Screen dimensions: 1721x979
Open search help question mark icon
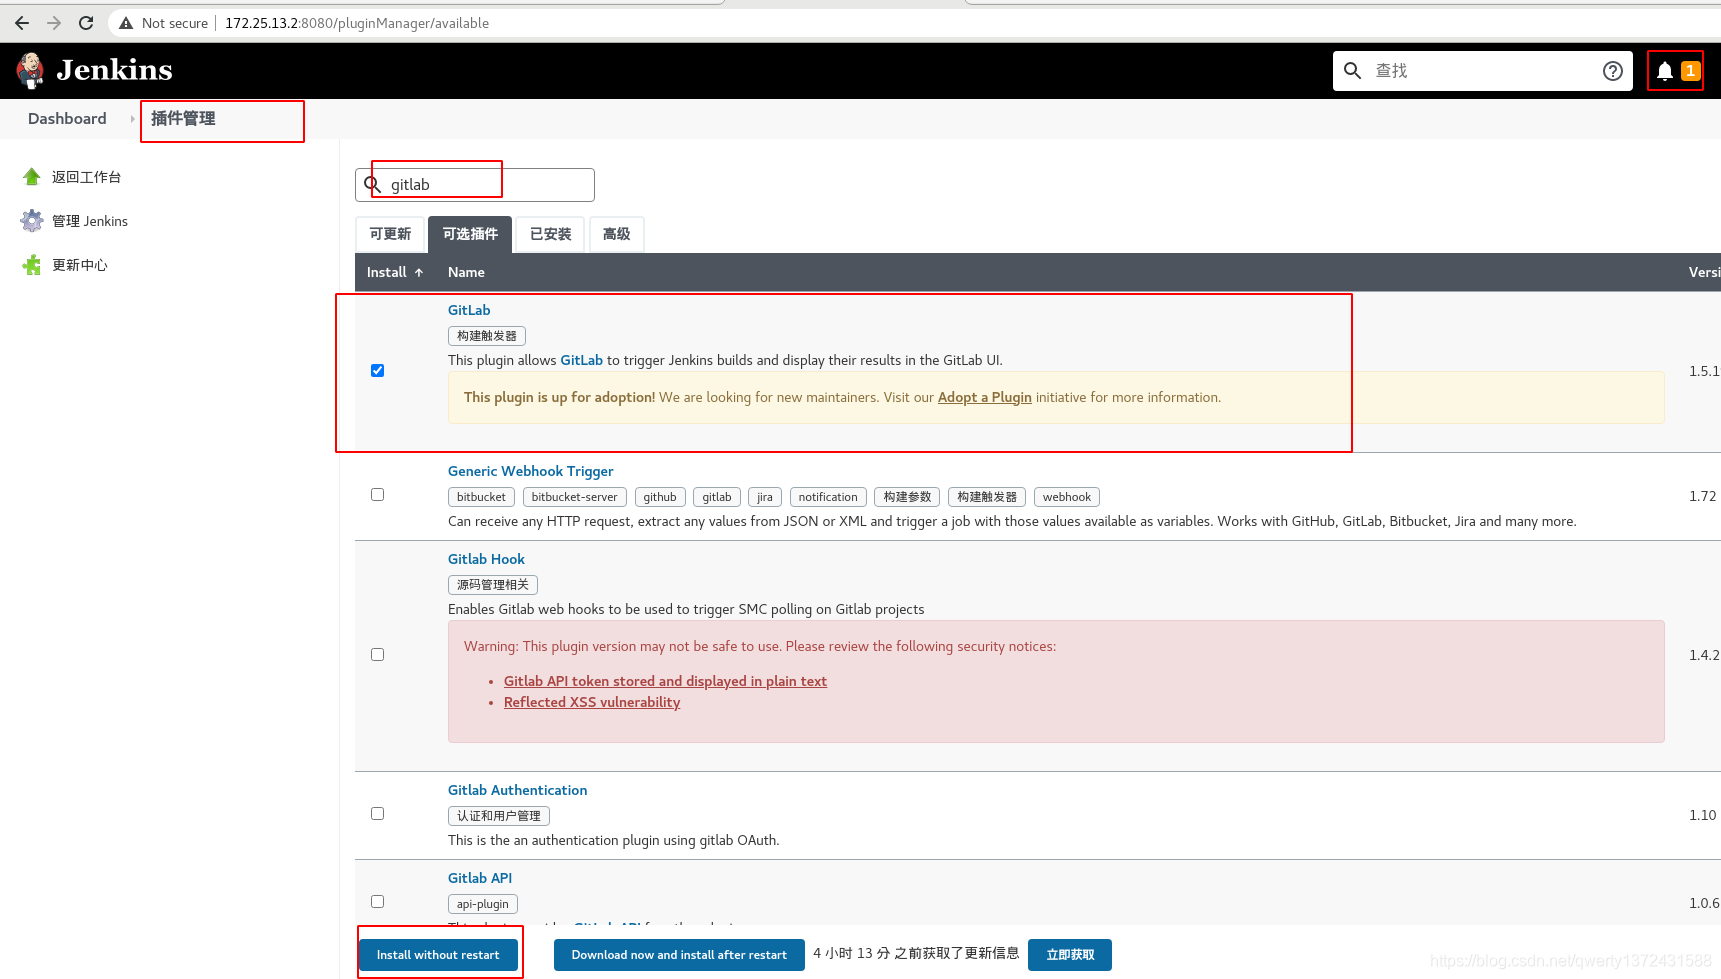pos(1612,70)
